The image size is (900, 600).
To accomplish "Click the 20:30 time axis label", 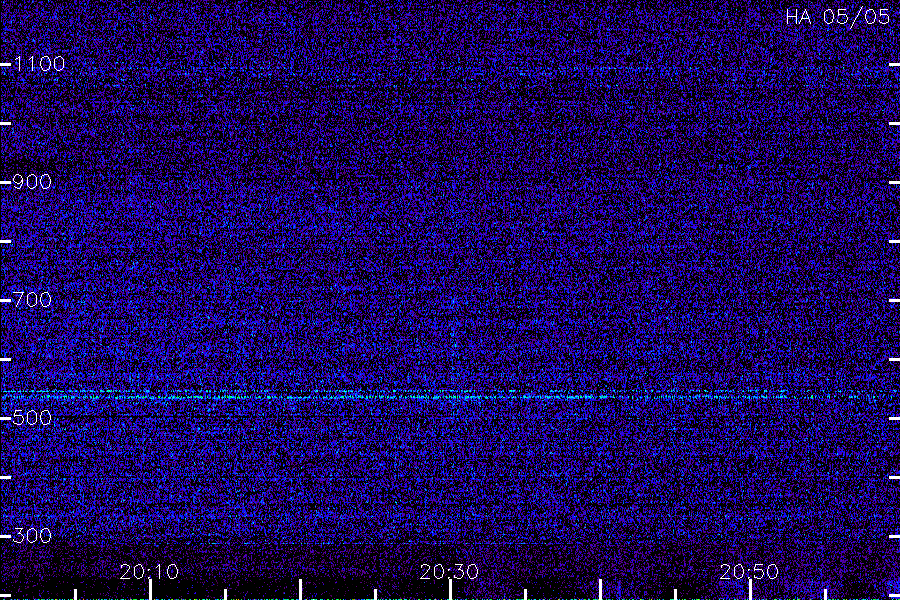I will coord(449,572).
